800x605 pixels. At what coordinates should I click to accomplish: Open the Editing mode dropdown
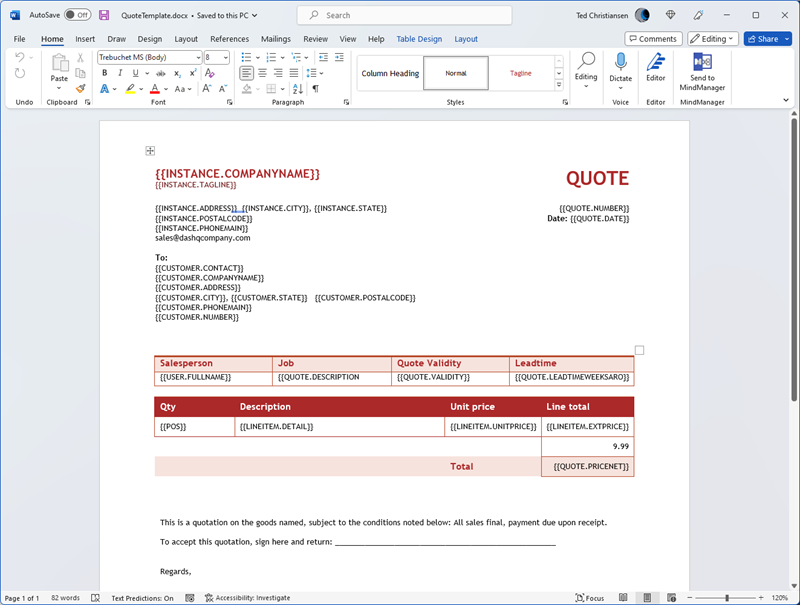pyautogui.click(x=713, y=39)
